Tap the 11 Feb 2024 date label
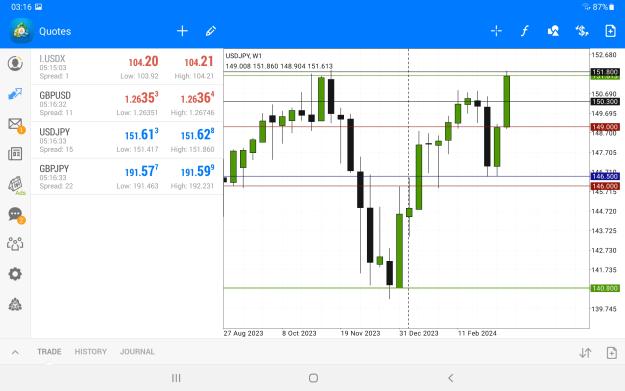625x391 pixels. click(477, 333)
